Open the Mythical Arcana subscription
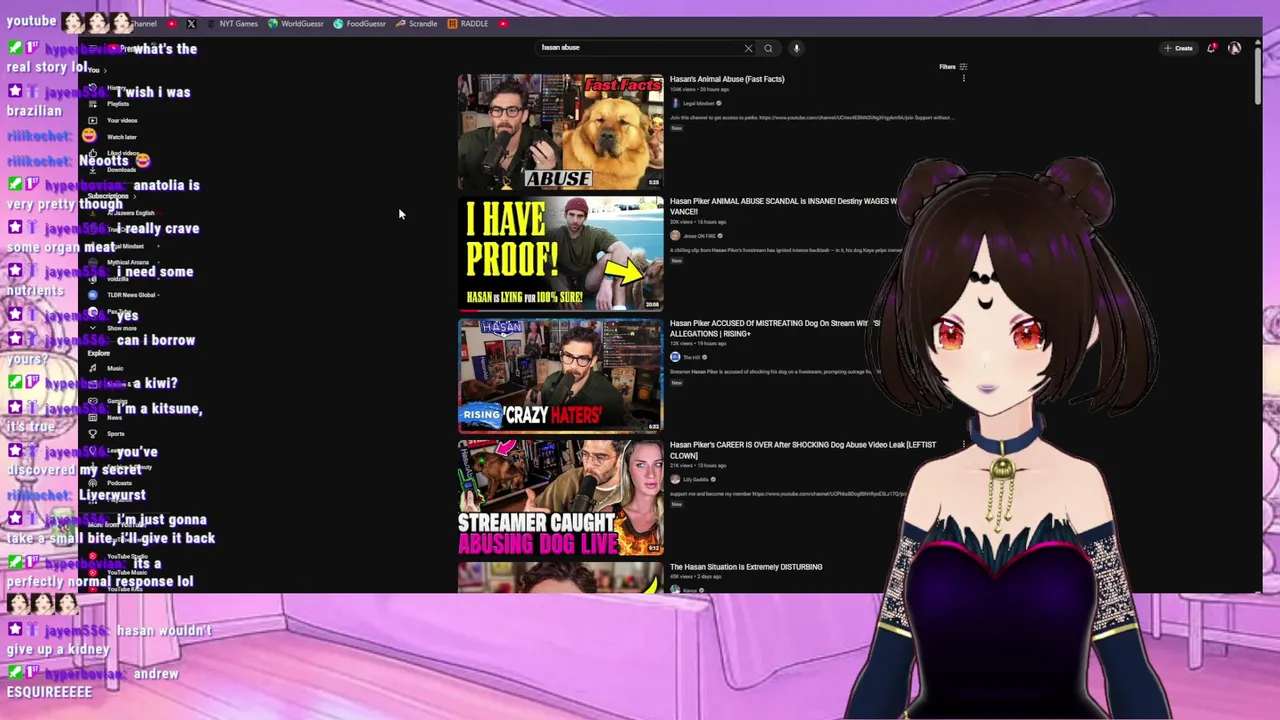Image resolution: width=1280 pixels, height=720 pixels. (x=119, y=262)
